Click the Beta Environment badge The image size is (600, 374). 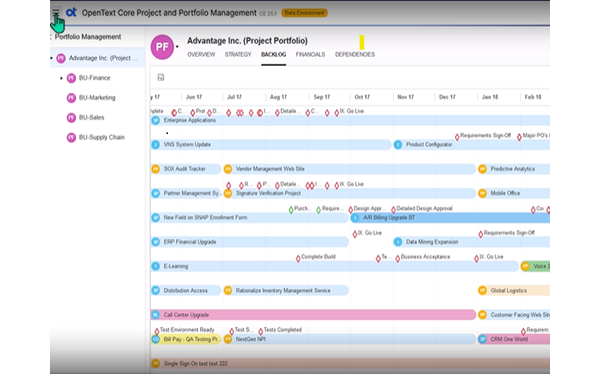pos(305,13)
